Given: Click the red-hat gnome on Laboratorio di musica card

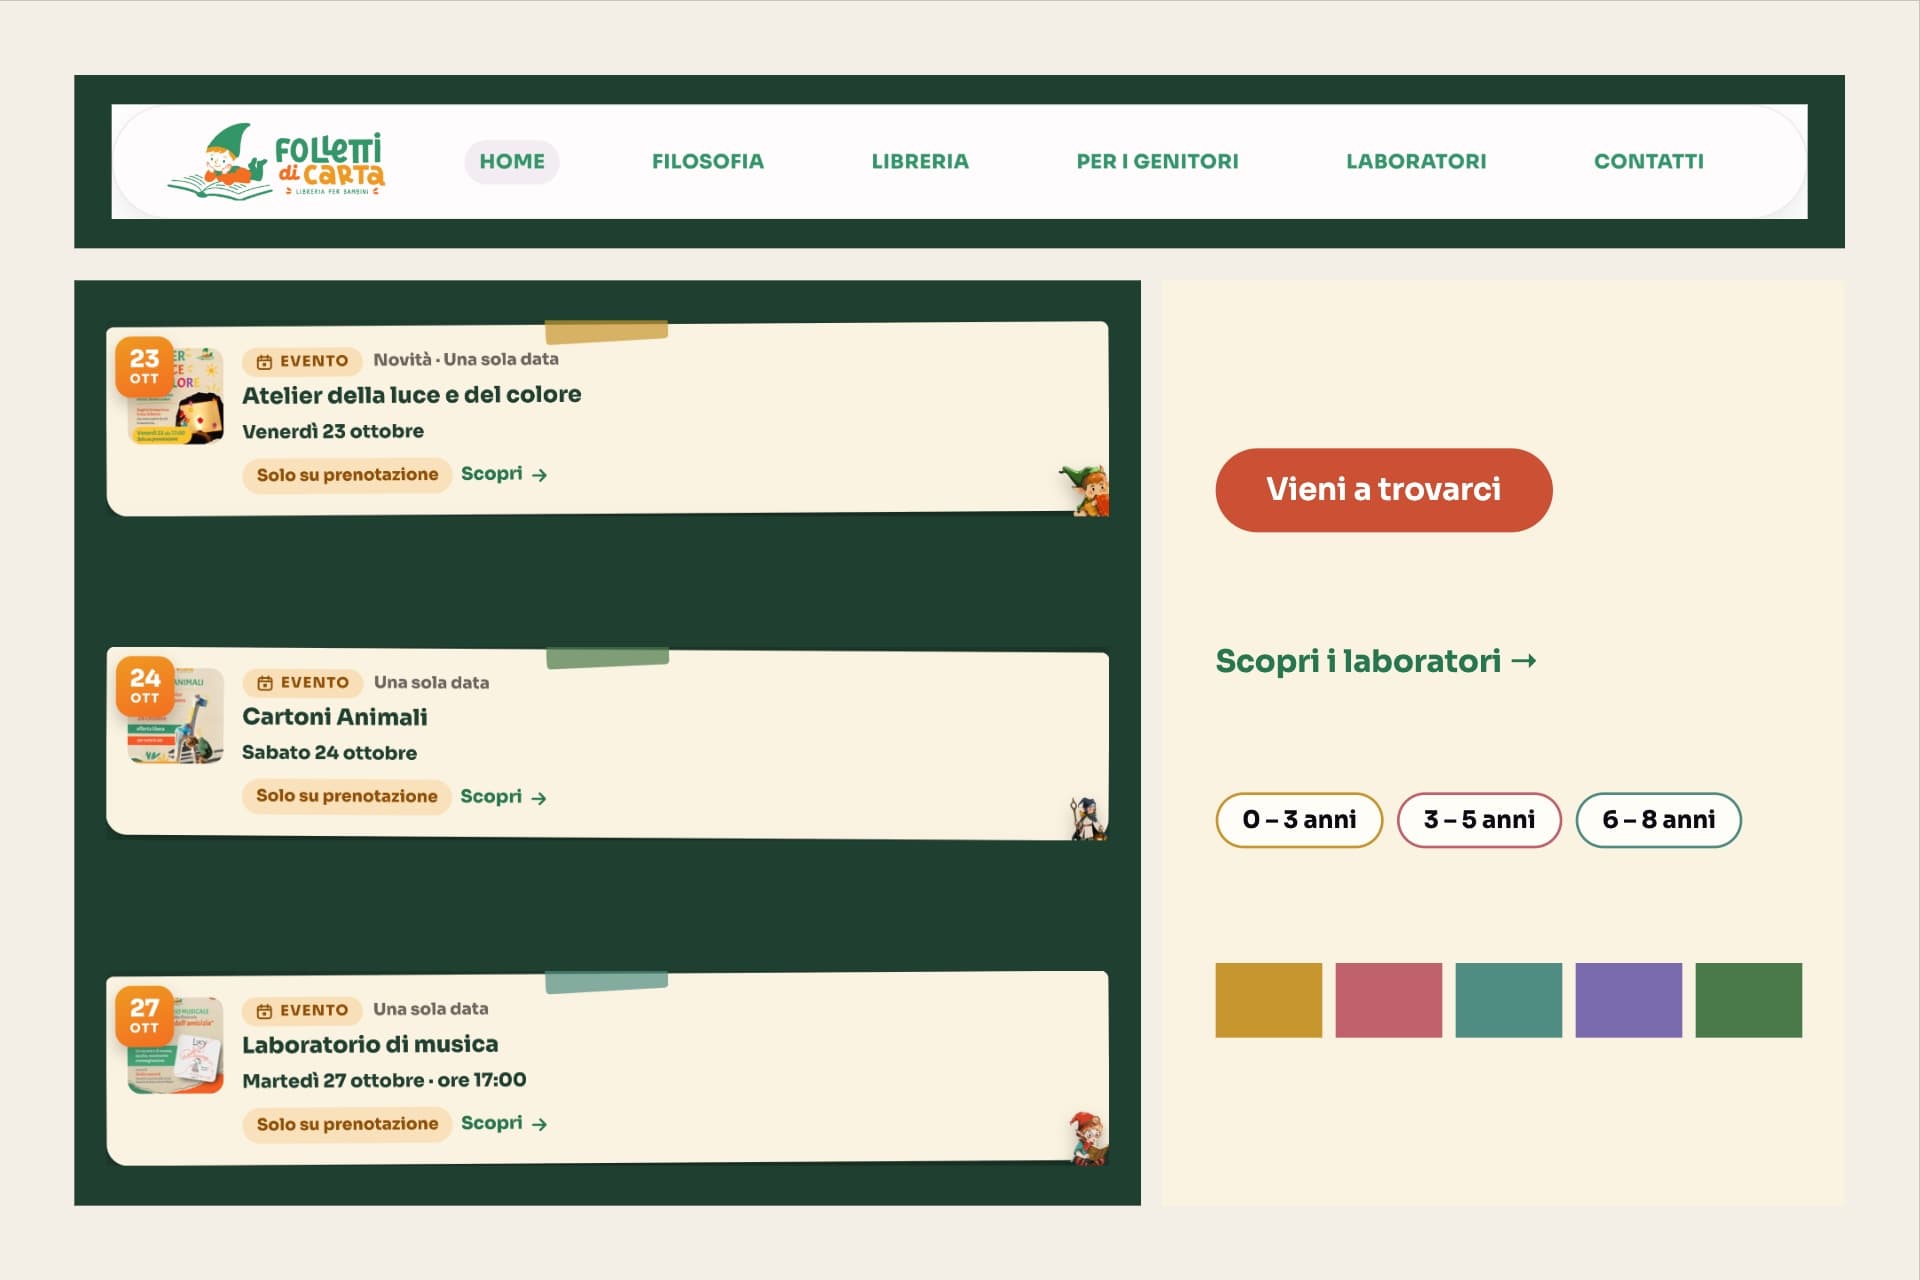Looking at the screenshot, I should tap(1088, 1138).
